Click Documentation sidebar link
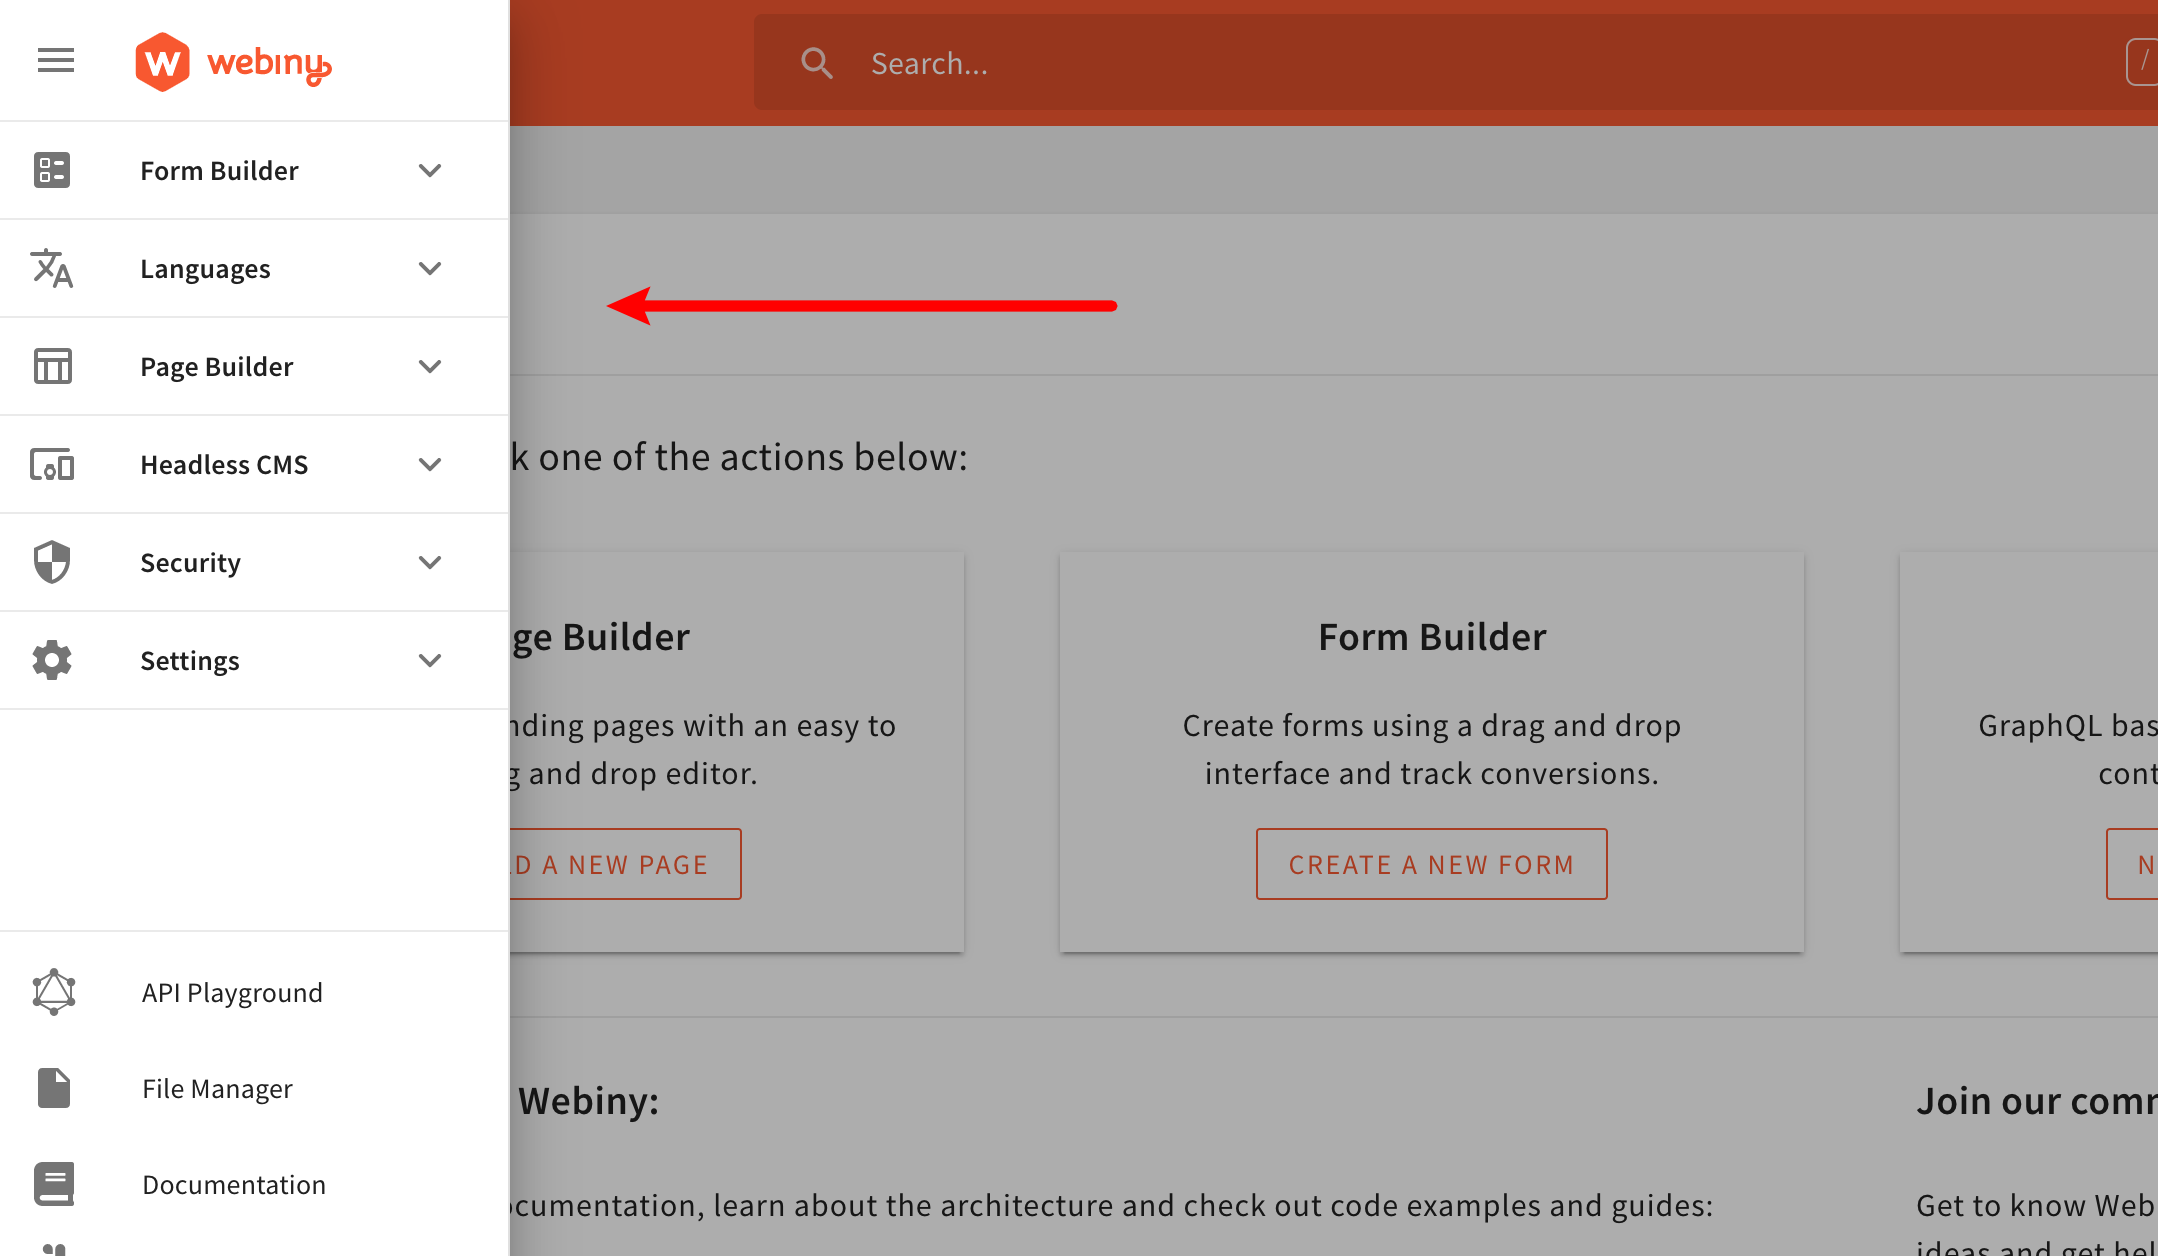Viewport: 2158px width, 1256px height. 233,1184
